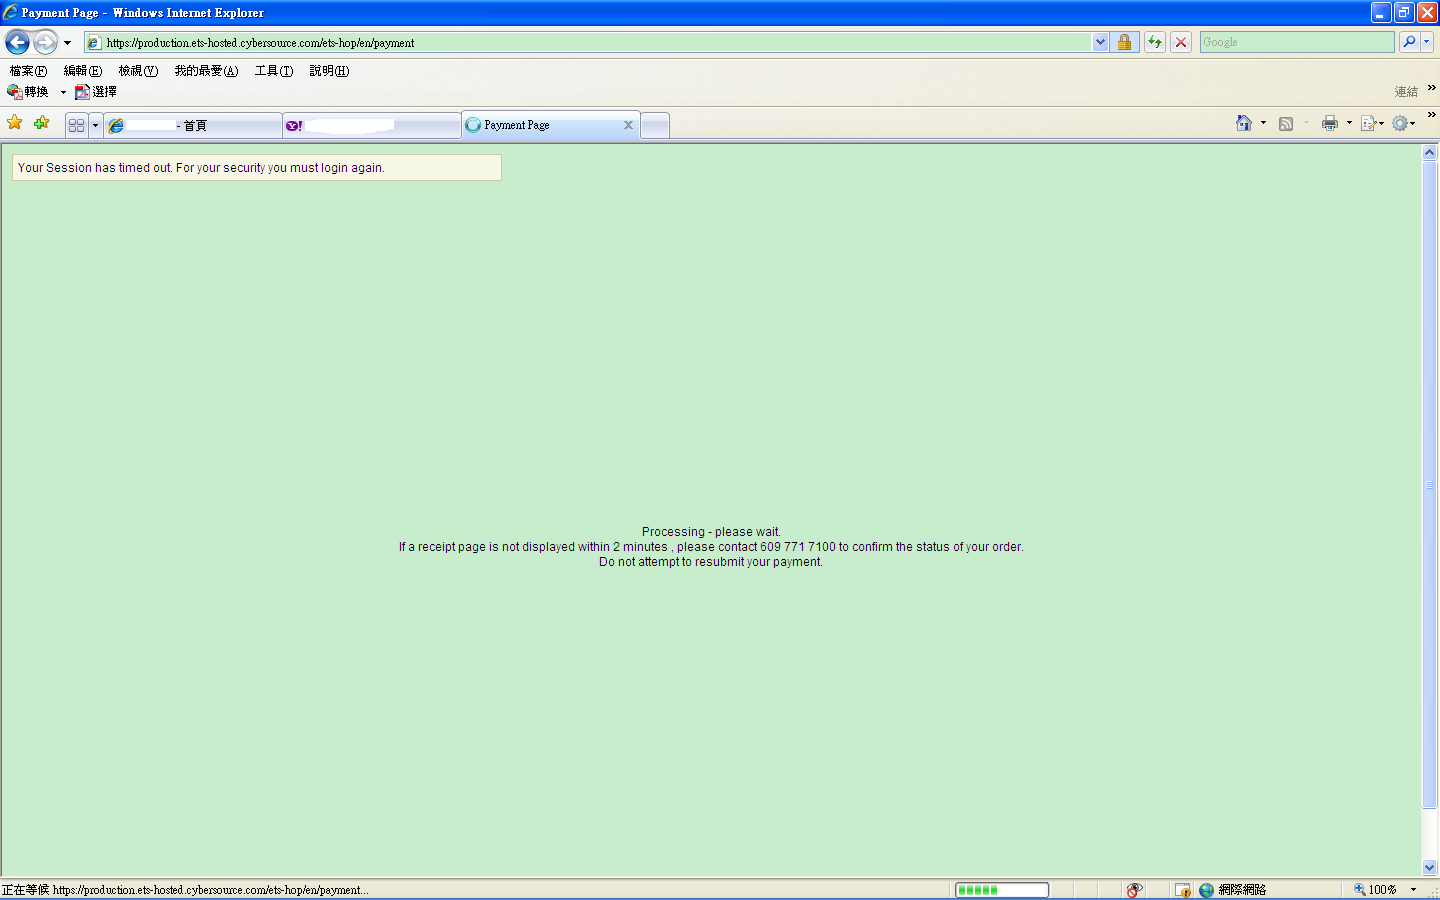Screen dimensions: 1440x900
Task: Open the 我的最愛(A) menu
Action: (x=206, y=71)
